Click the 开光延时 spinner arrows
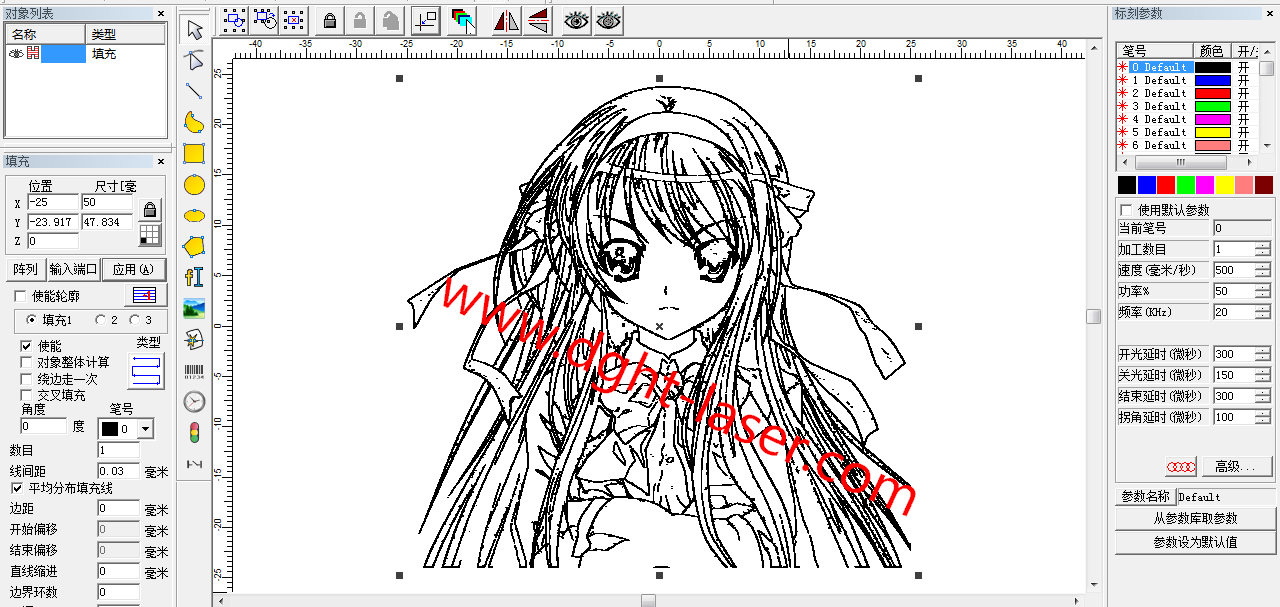Screen dimensions: 1280x607 pyautogui.click(x=1263, y=354)
